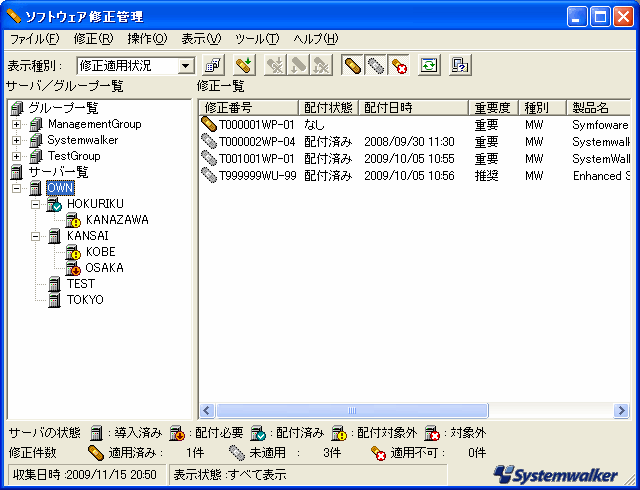
Task: Click the grey bandage icon of T001001WP-01
Action: (x=209, y=158)
